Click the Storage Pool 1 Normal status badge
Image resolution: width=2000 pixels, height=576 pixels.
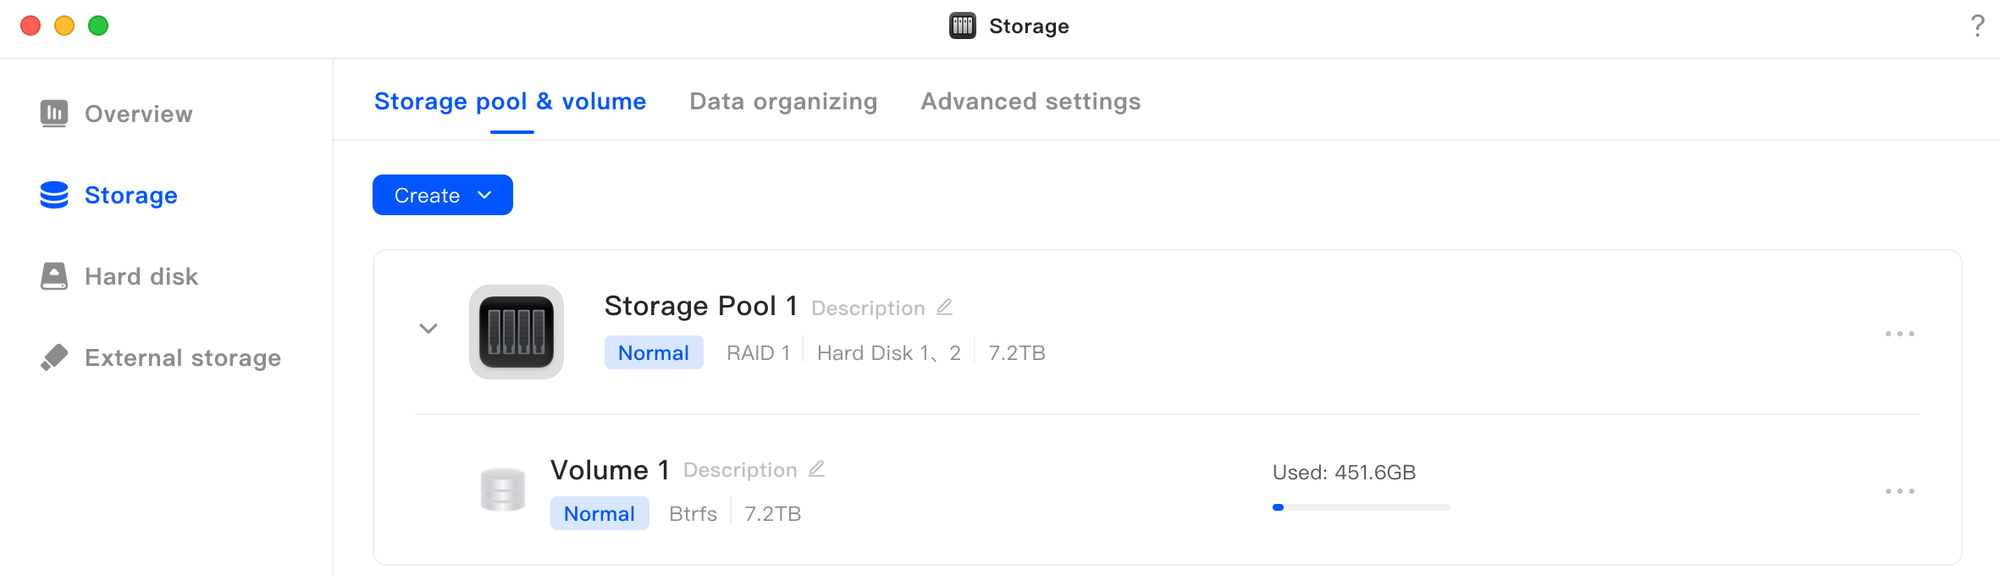click(x=653, y=353)
